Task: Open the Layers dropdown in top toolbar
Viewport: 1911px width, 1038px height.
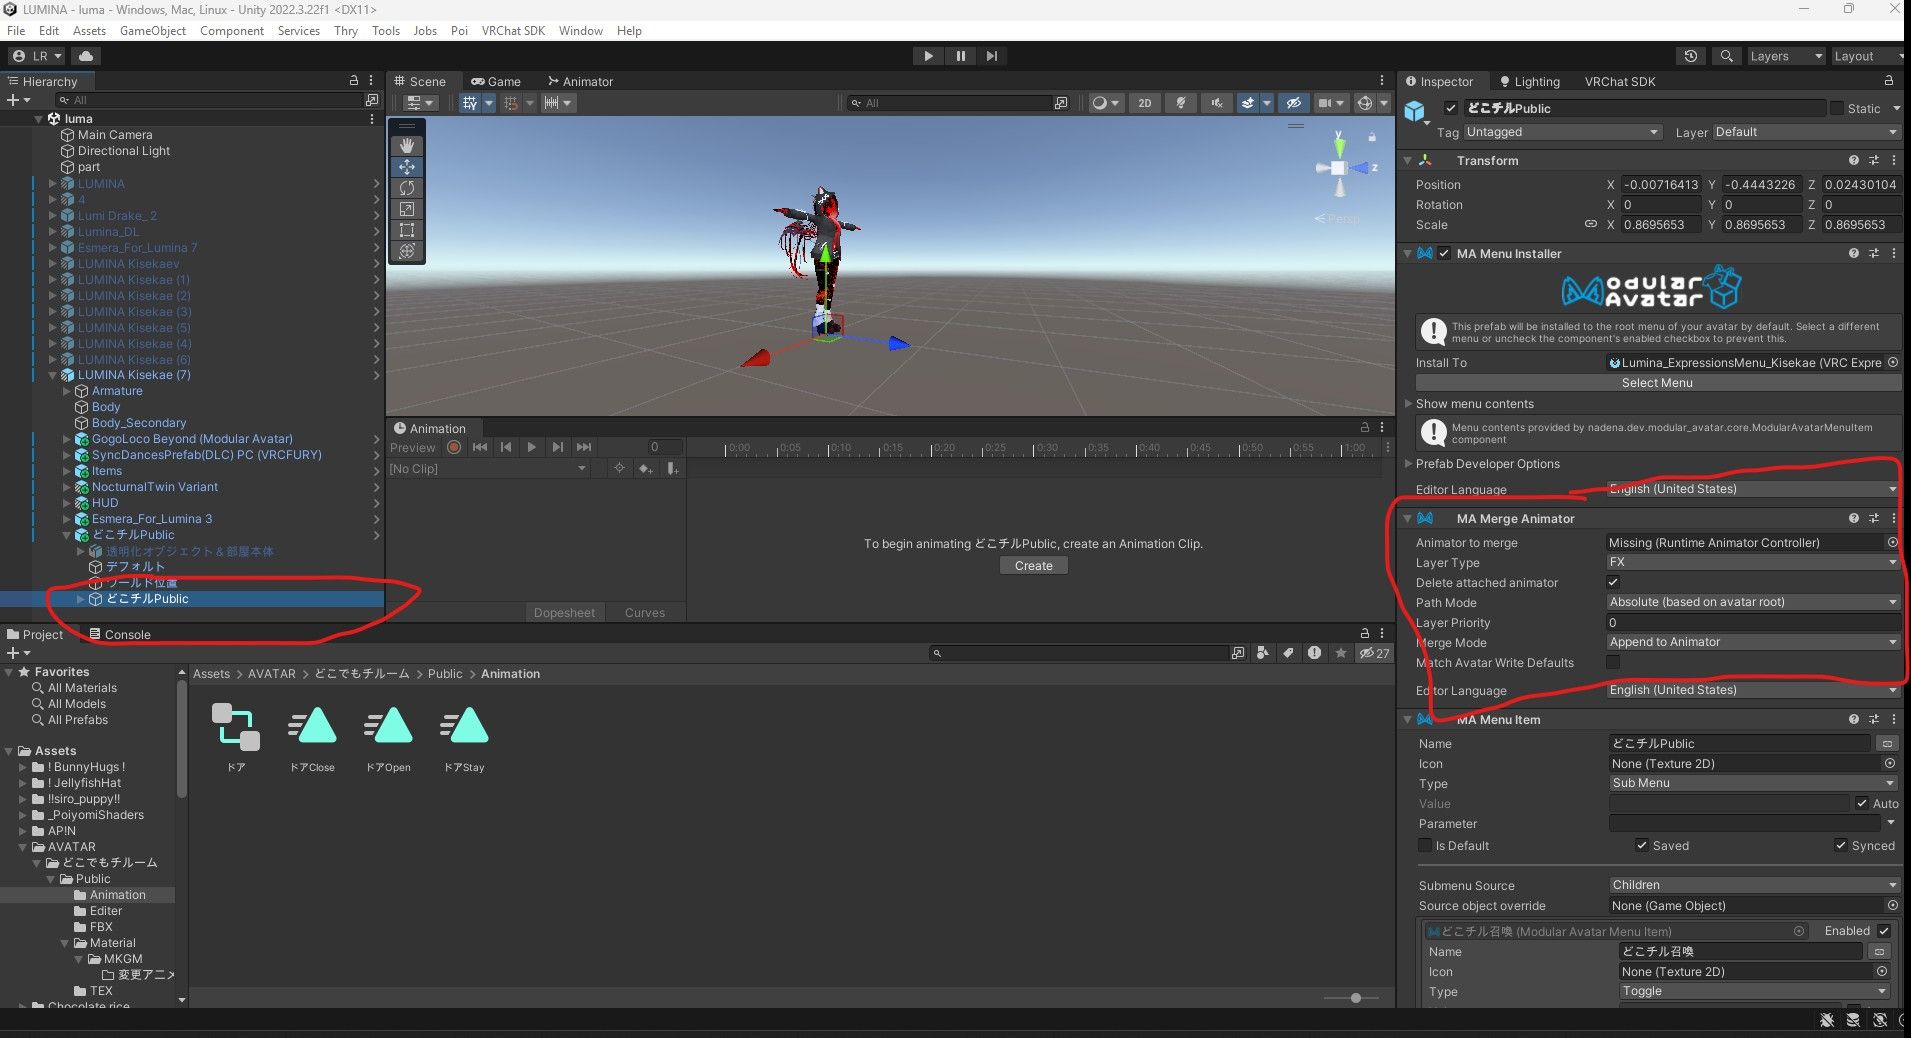Action: click(1785, 56)
